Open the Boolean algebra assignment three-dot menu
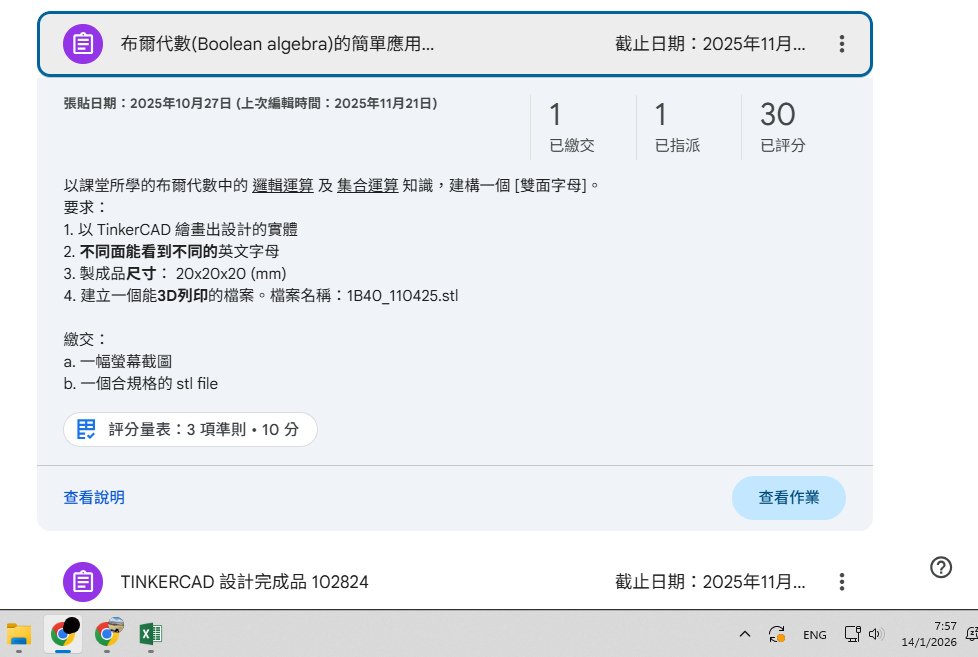The width and height of the screenshot is (978, 657). (x=841, y=44)
